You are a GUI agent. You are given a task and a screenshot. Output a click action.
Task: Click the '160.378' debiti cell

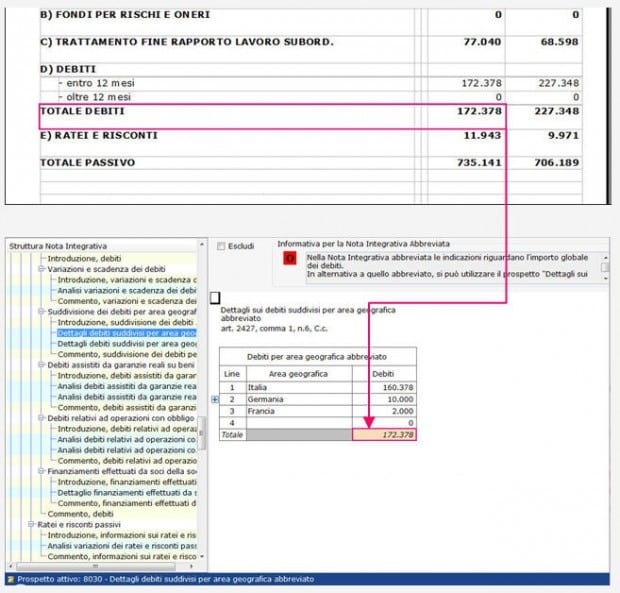(x=384, y=387)
